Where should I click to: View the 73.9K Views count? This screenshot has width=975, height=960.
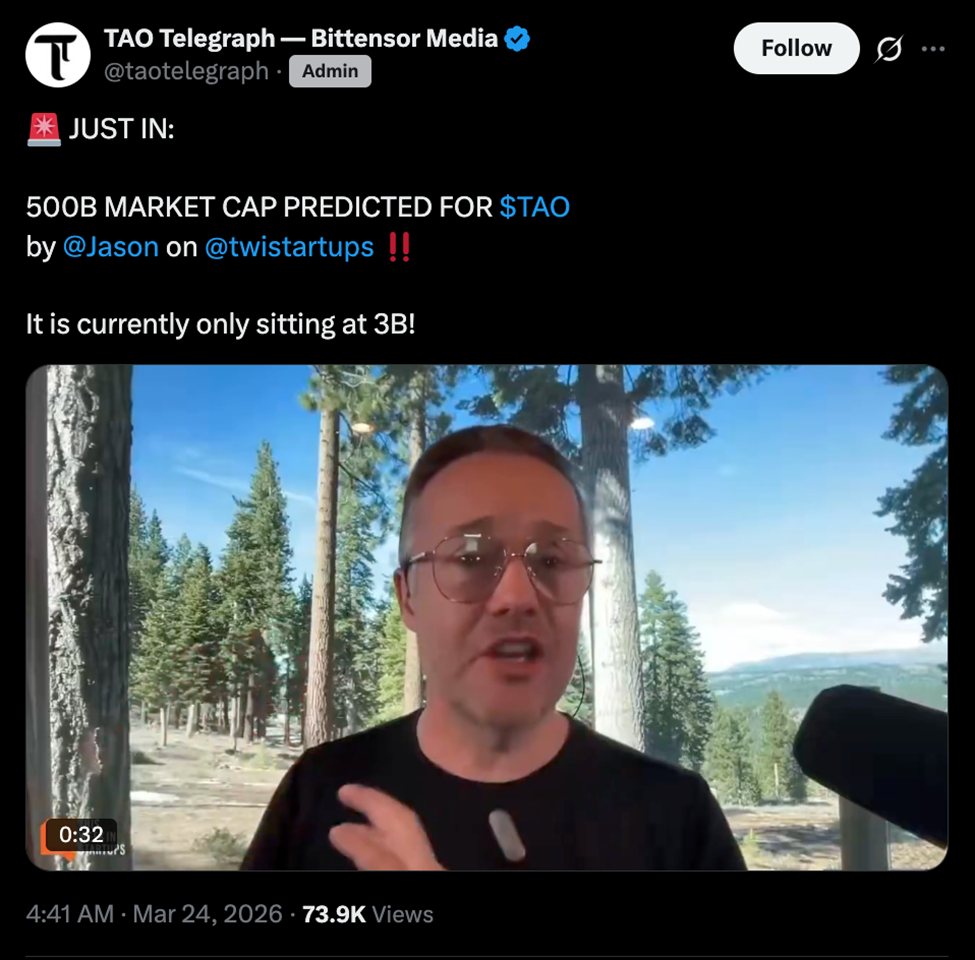[x=367, y=914]
